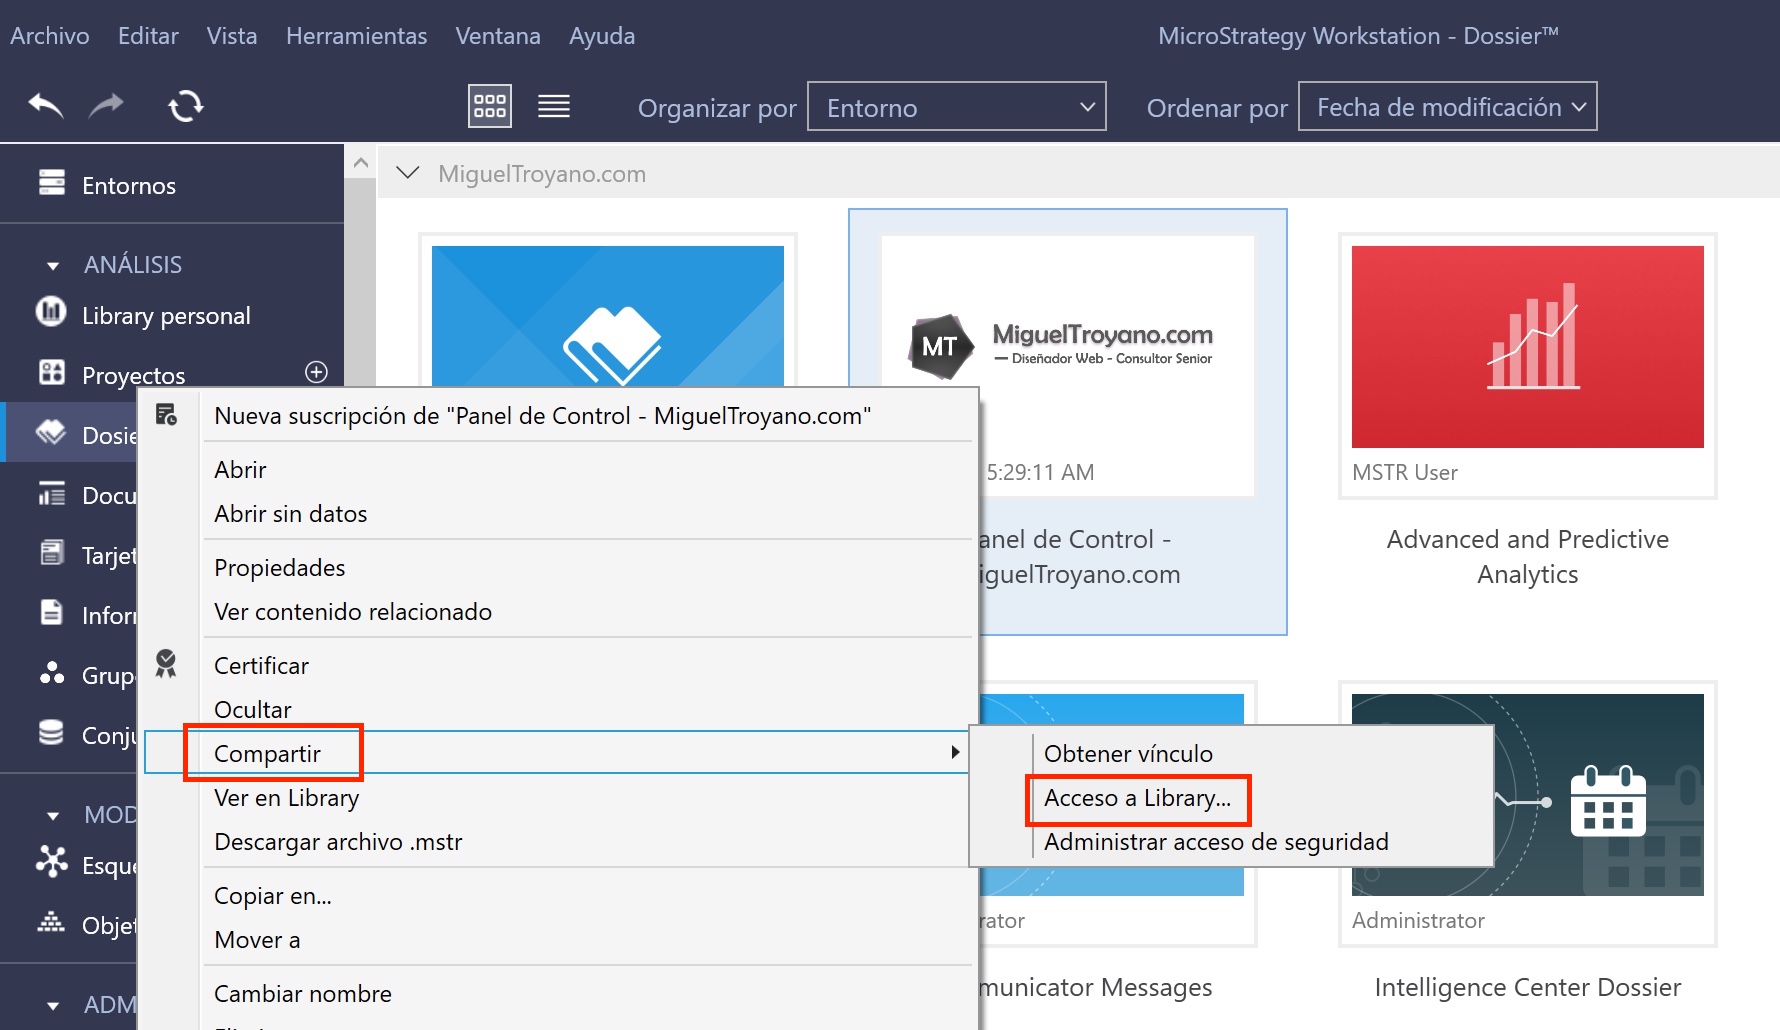Open the Ventana menu

(498, 36)
